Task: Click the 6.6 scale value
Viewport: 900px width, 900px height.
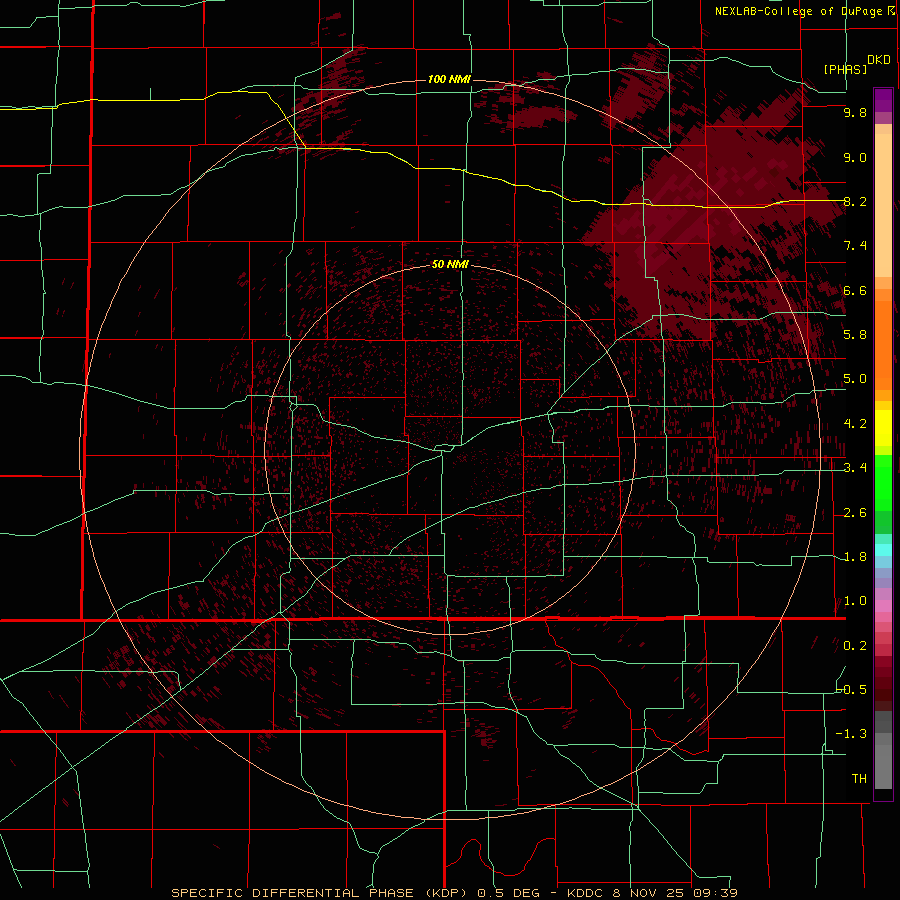Action: click(855, 290)
